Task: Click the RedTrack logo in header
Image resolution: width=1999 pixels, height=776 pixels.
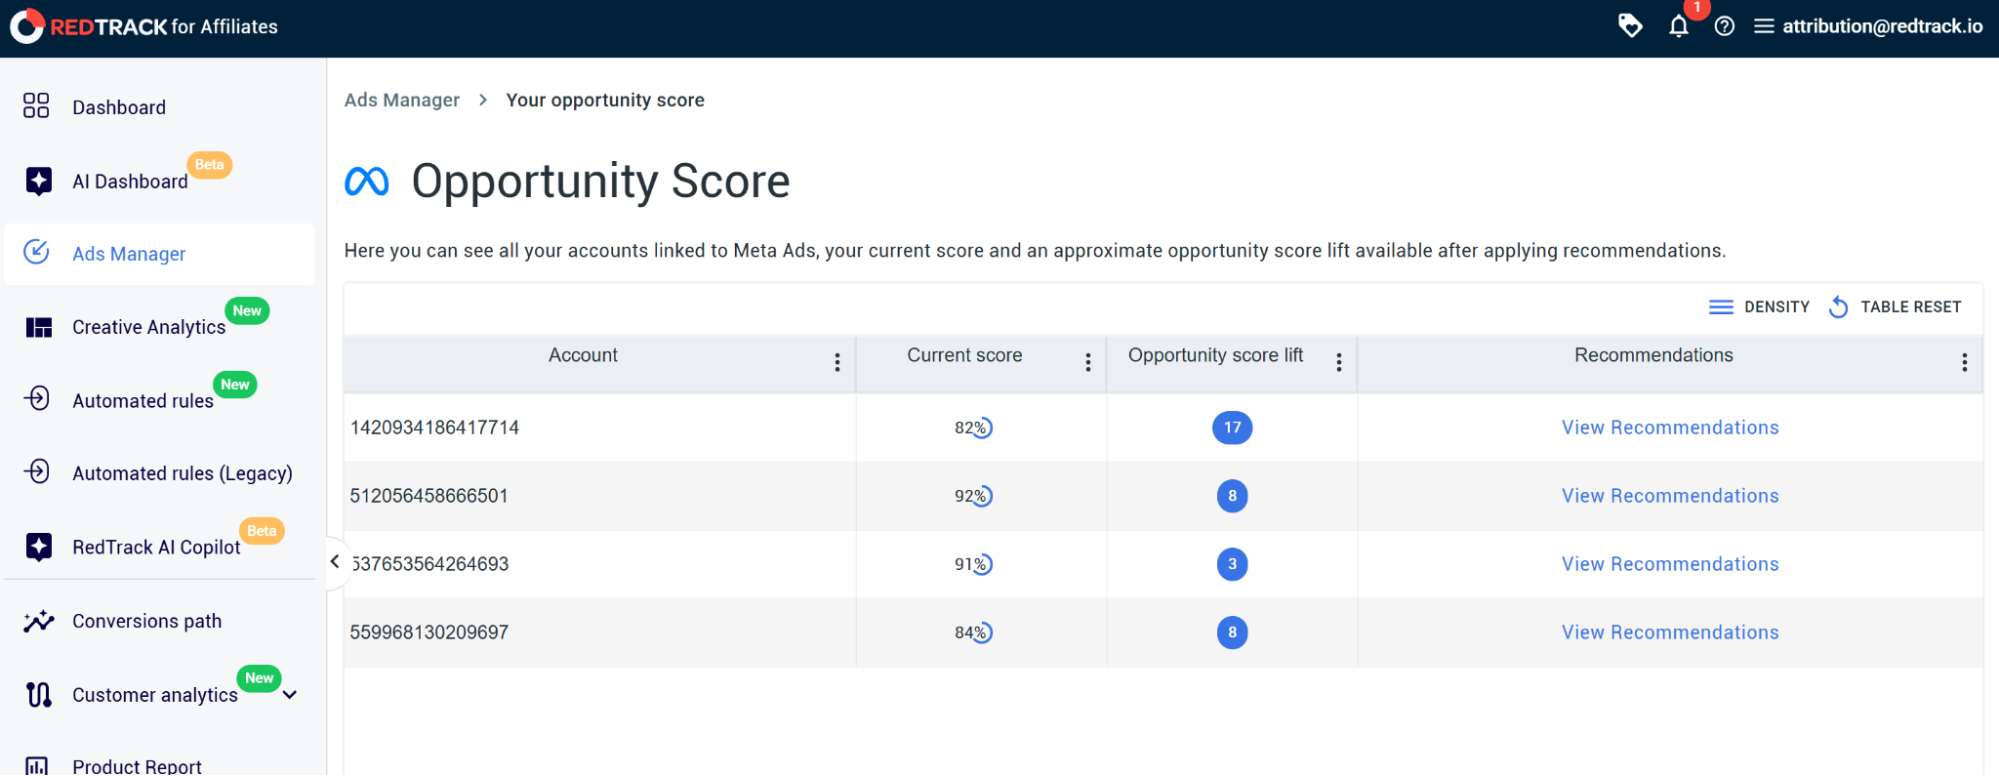Action: pos(144,26)
